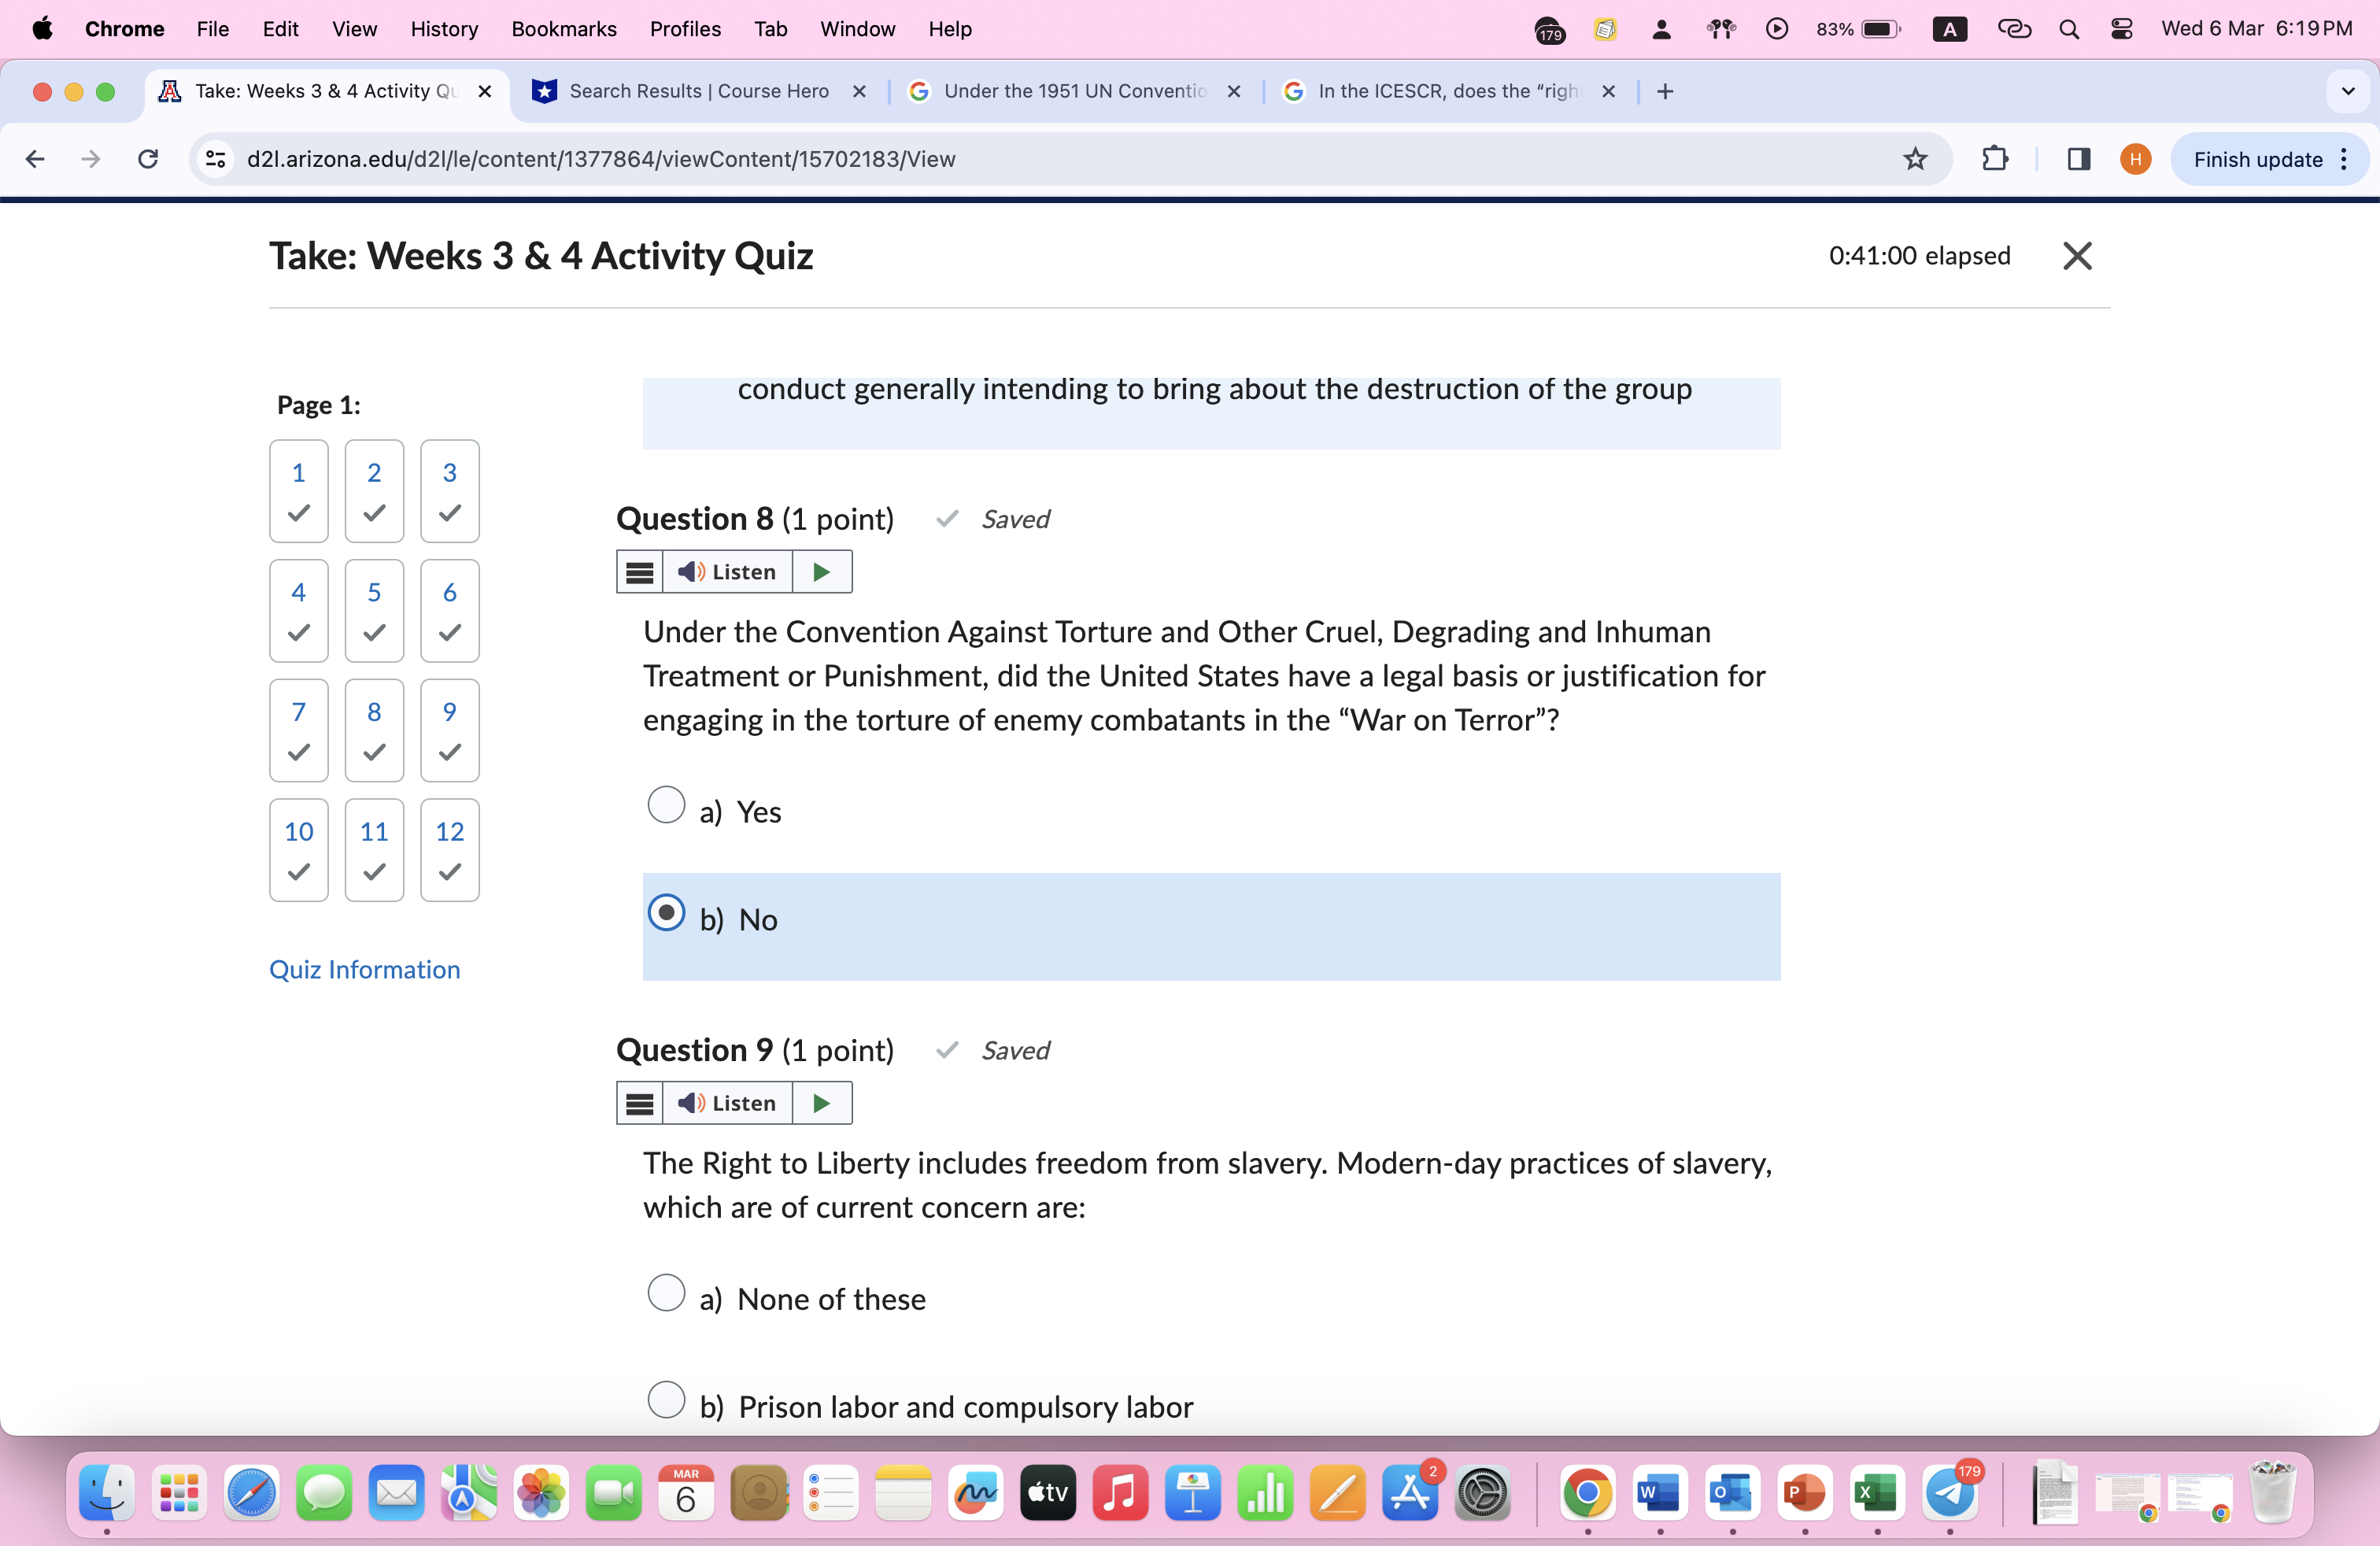Open the Bookmarks menu
This screenshot has height=1546, width=2380.
563,29
